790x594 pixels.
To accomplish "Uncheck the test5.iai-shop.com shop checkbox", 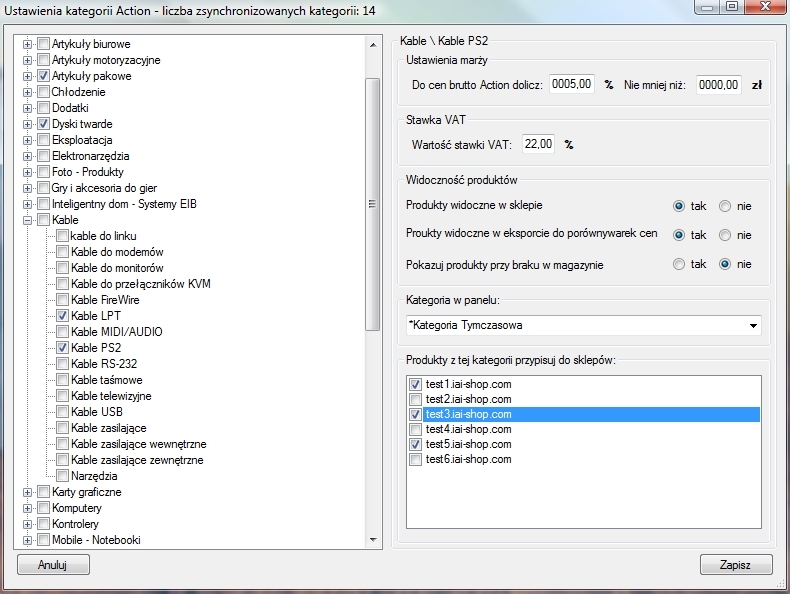I will coord(415,444).
